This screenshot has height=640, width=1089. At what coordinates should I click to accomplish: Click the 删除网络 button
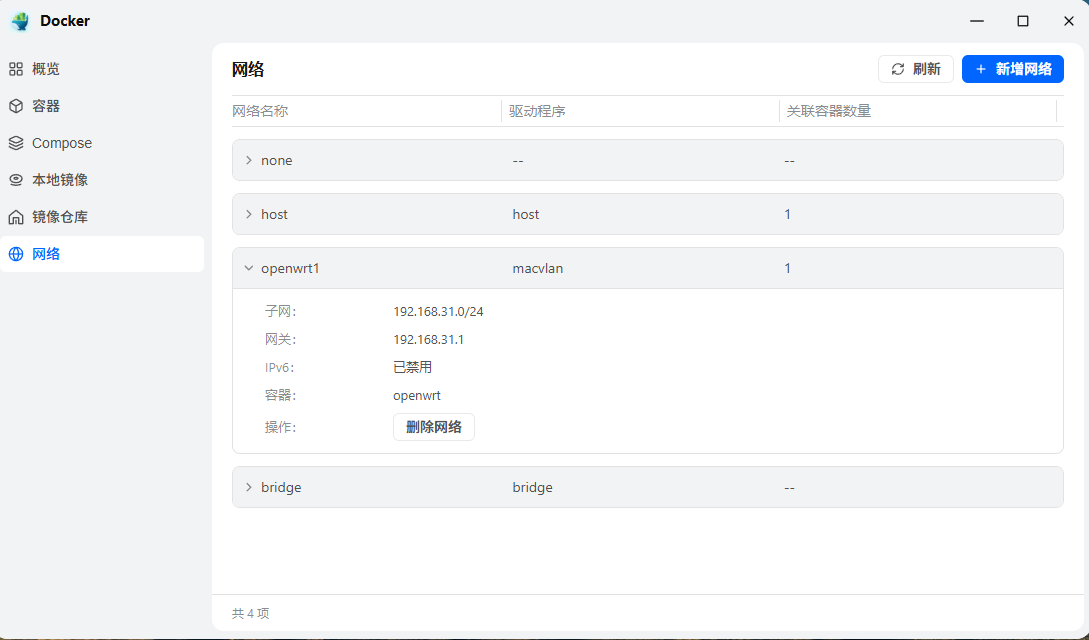(434, 427)
